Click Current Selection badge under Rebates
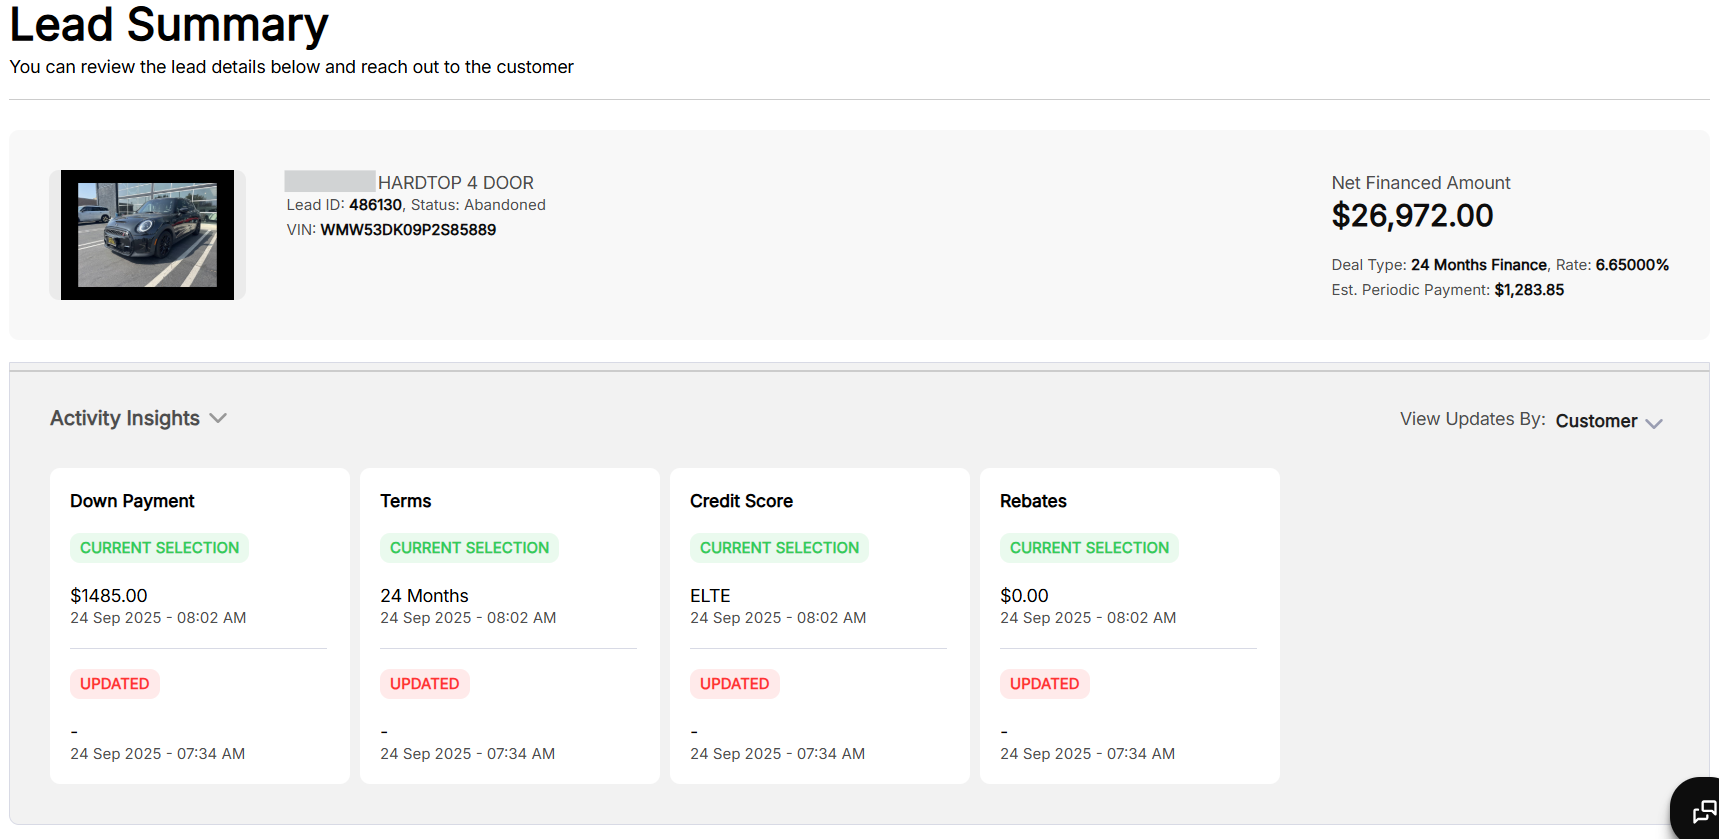Viewport: 1719px width, 839px height. coord(1089,548)
